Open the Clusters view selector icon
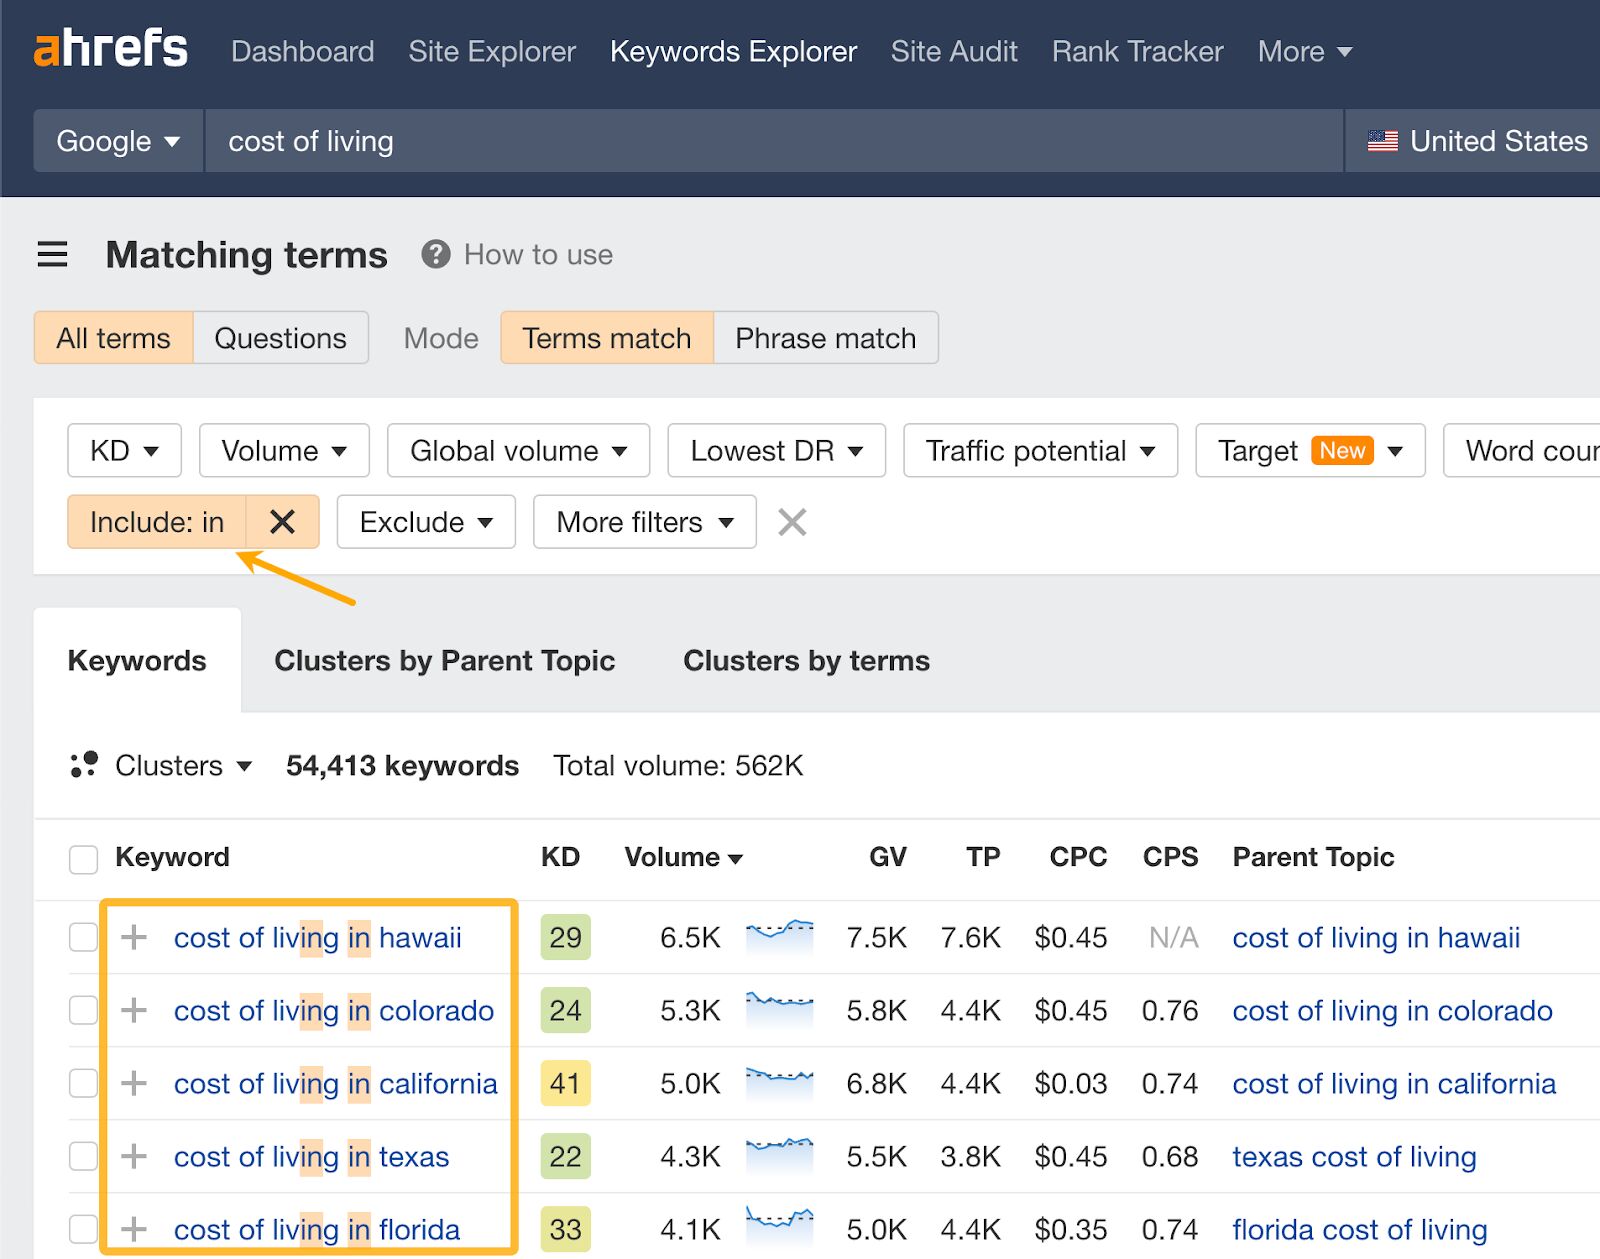 point(84,765)
